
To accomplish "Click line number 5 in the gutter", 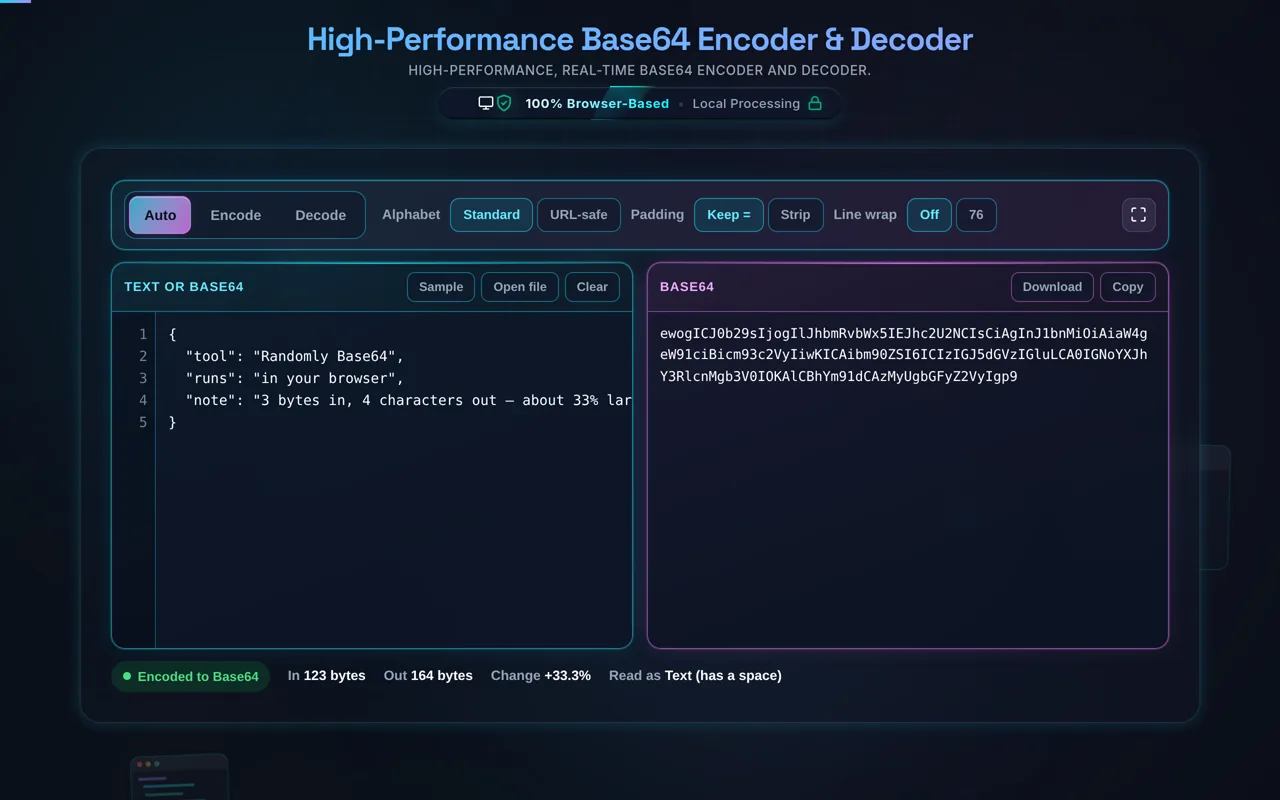I will [143, 422].
